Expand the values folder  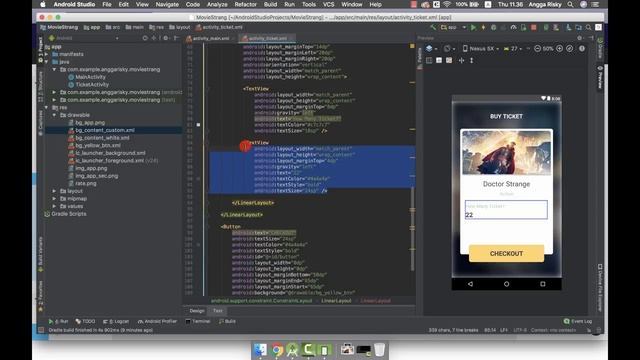[x=54, y=206]
